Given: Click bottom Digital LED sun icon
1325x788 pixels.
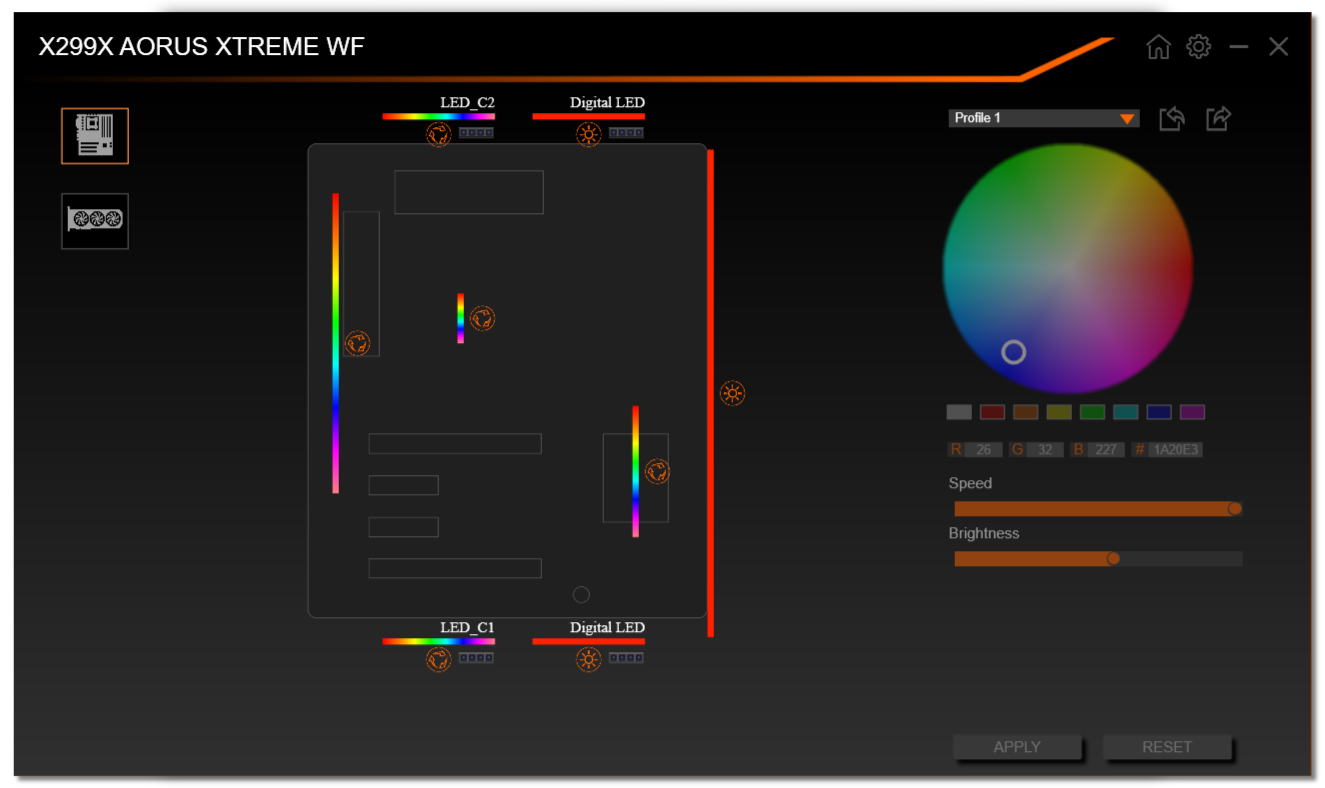Looking at the screenshot, I should (x=589, y=659).
